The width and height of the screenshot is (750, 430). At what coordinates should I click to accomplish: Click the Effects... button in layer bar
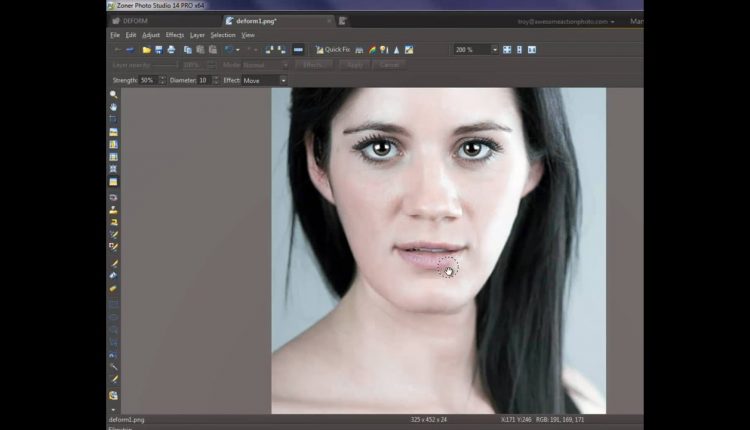(x=314, y=65)
